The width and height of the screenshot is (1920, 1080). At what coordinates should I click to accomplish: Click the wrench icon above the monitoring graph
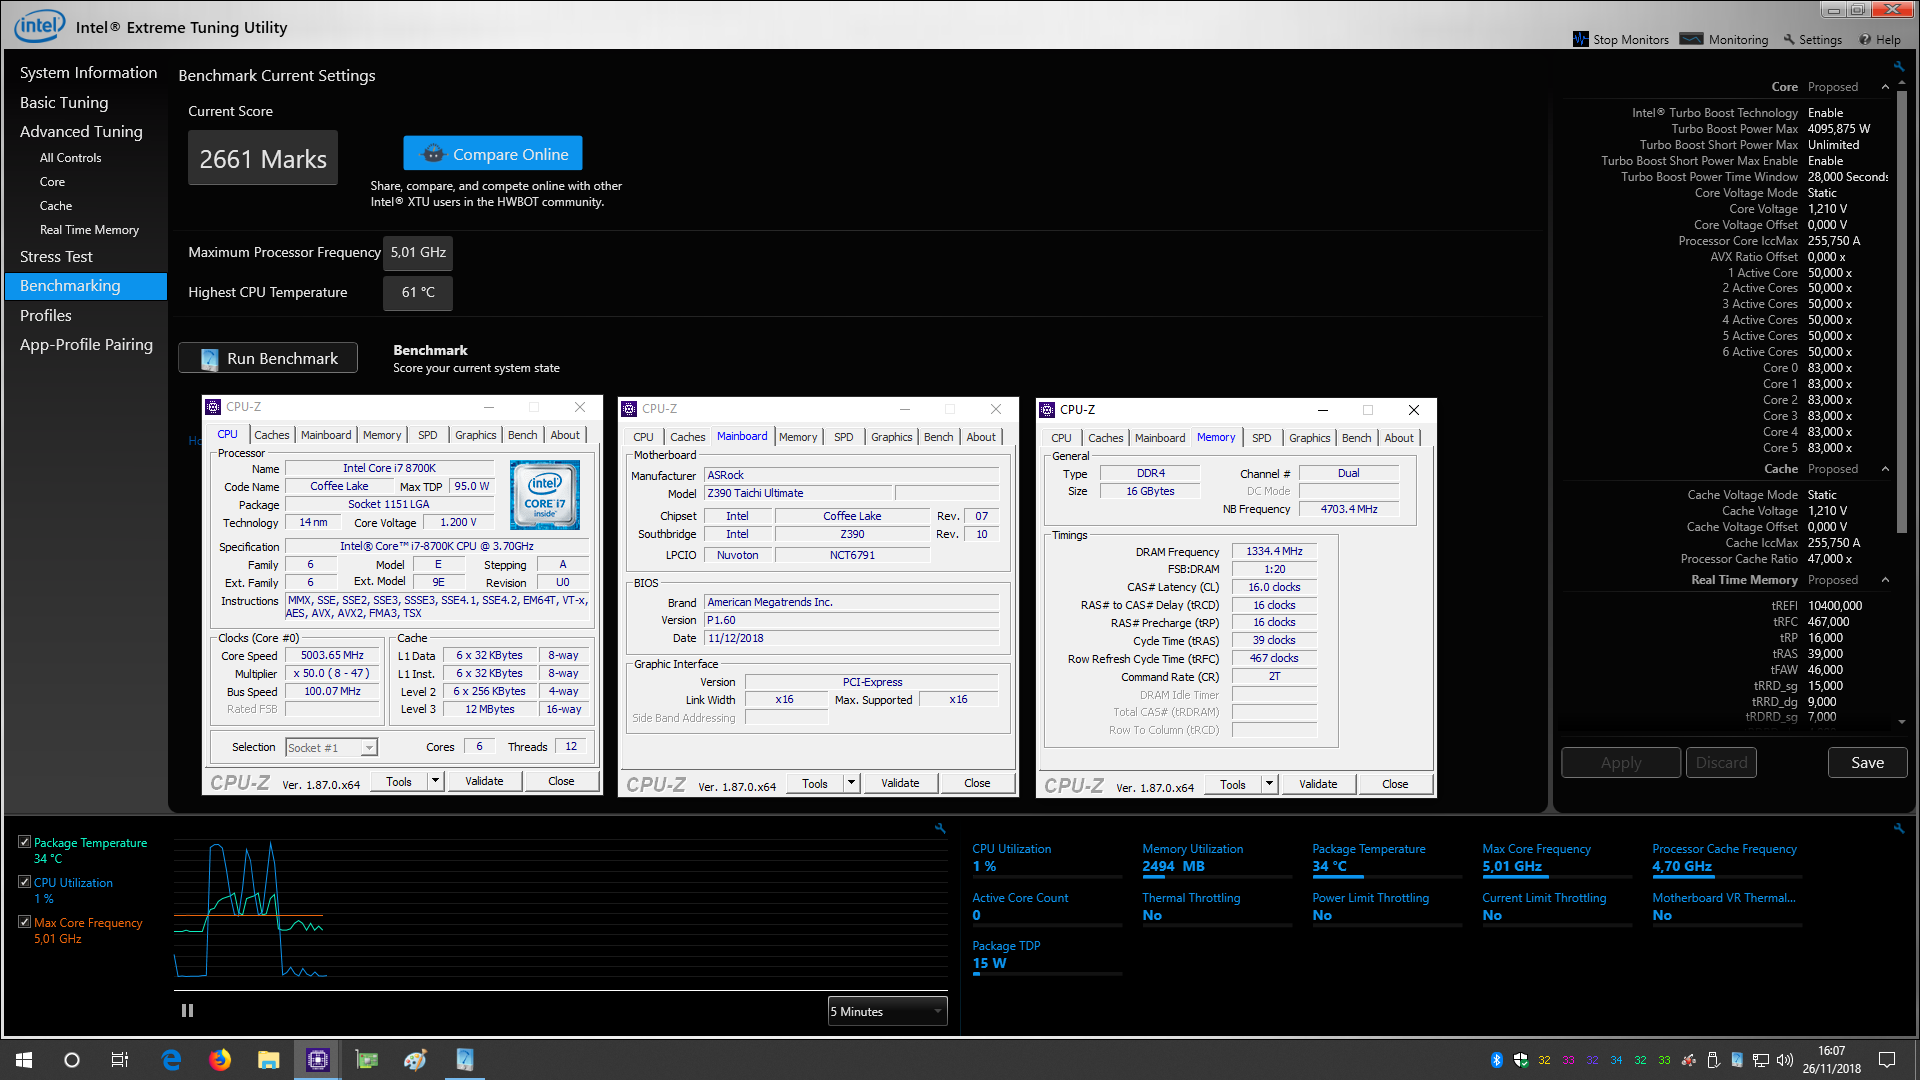pyautogui.click(x=940, y=828)
